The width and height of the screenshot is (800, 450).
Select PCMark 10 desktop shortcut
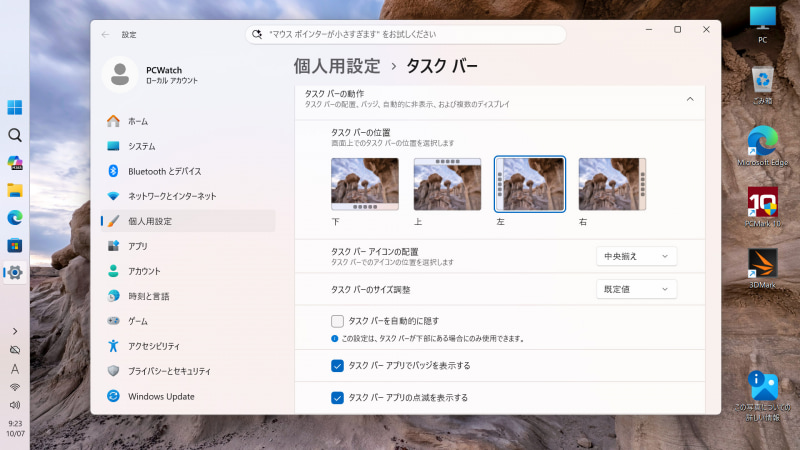click(x=762, y=207)
